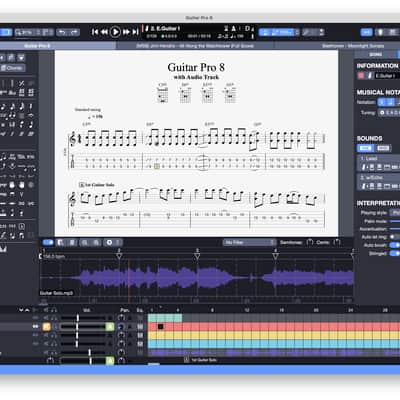This screenshot has height=400, width=400.
Task: Select the highlighted green note in the tablature
Action: (x=157, y=166)
